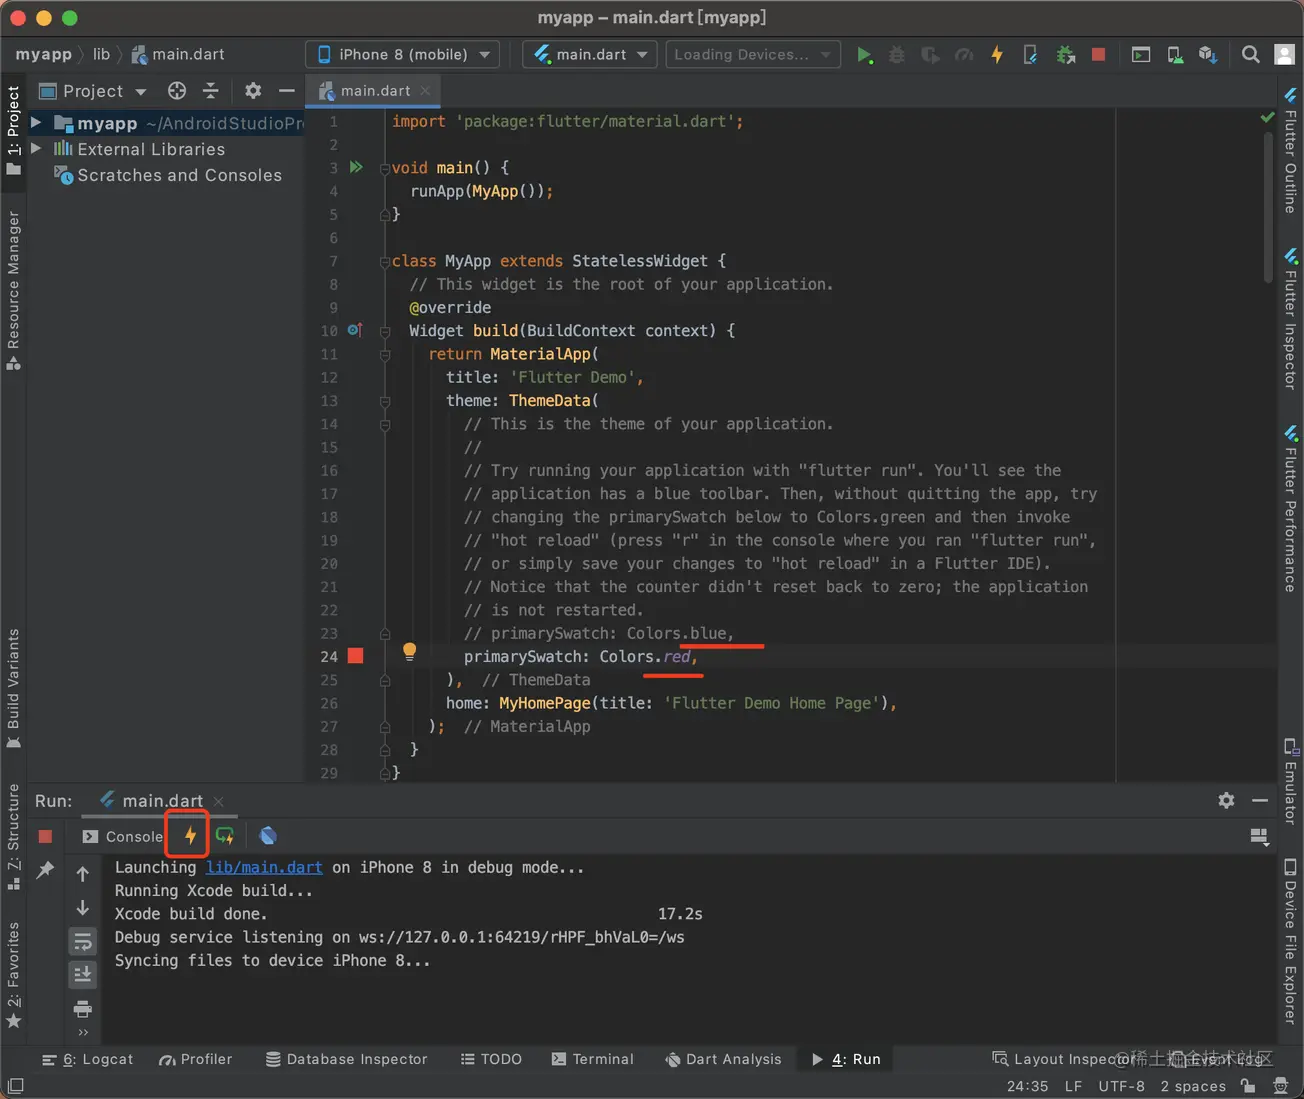Click Hot Reload lightning in the Run console

click(189, 836)
